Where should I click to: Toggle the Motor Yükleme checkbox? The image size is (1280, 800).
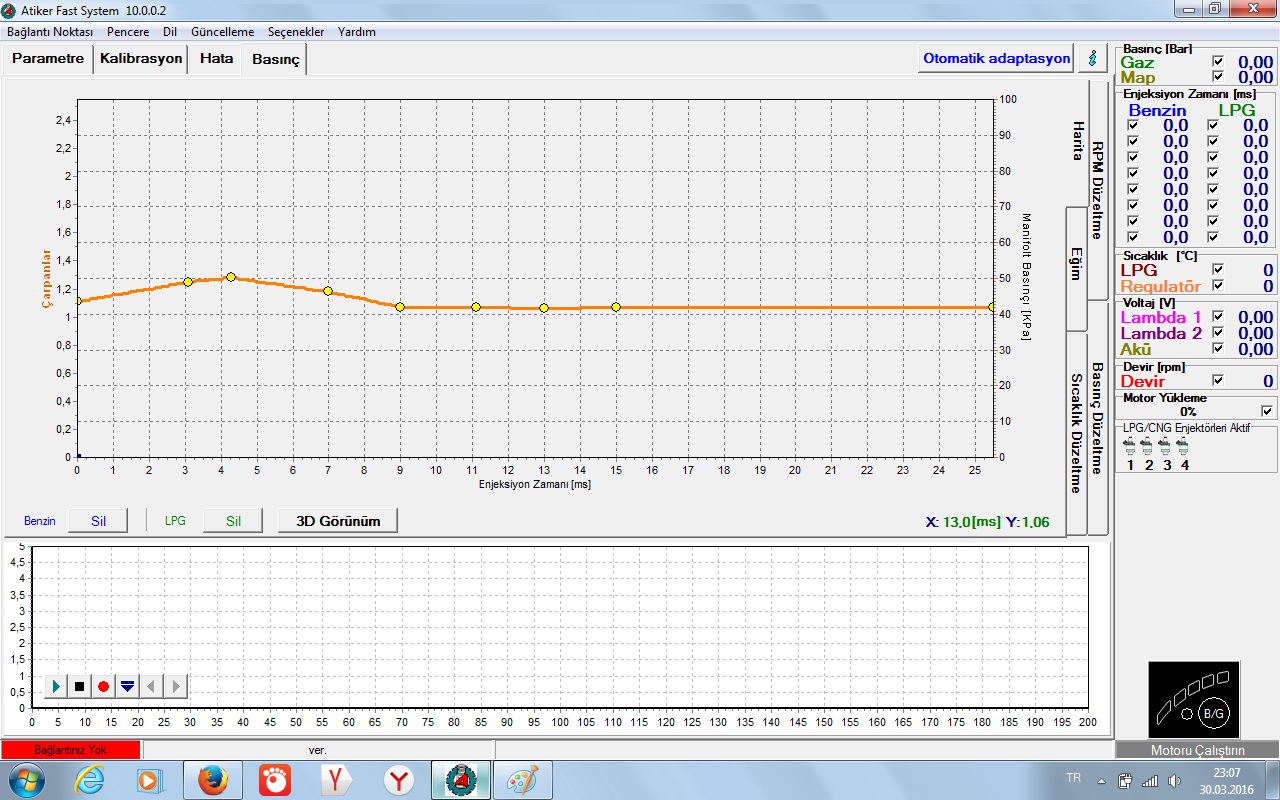pos(1267,411)
